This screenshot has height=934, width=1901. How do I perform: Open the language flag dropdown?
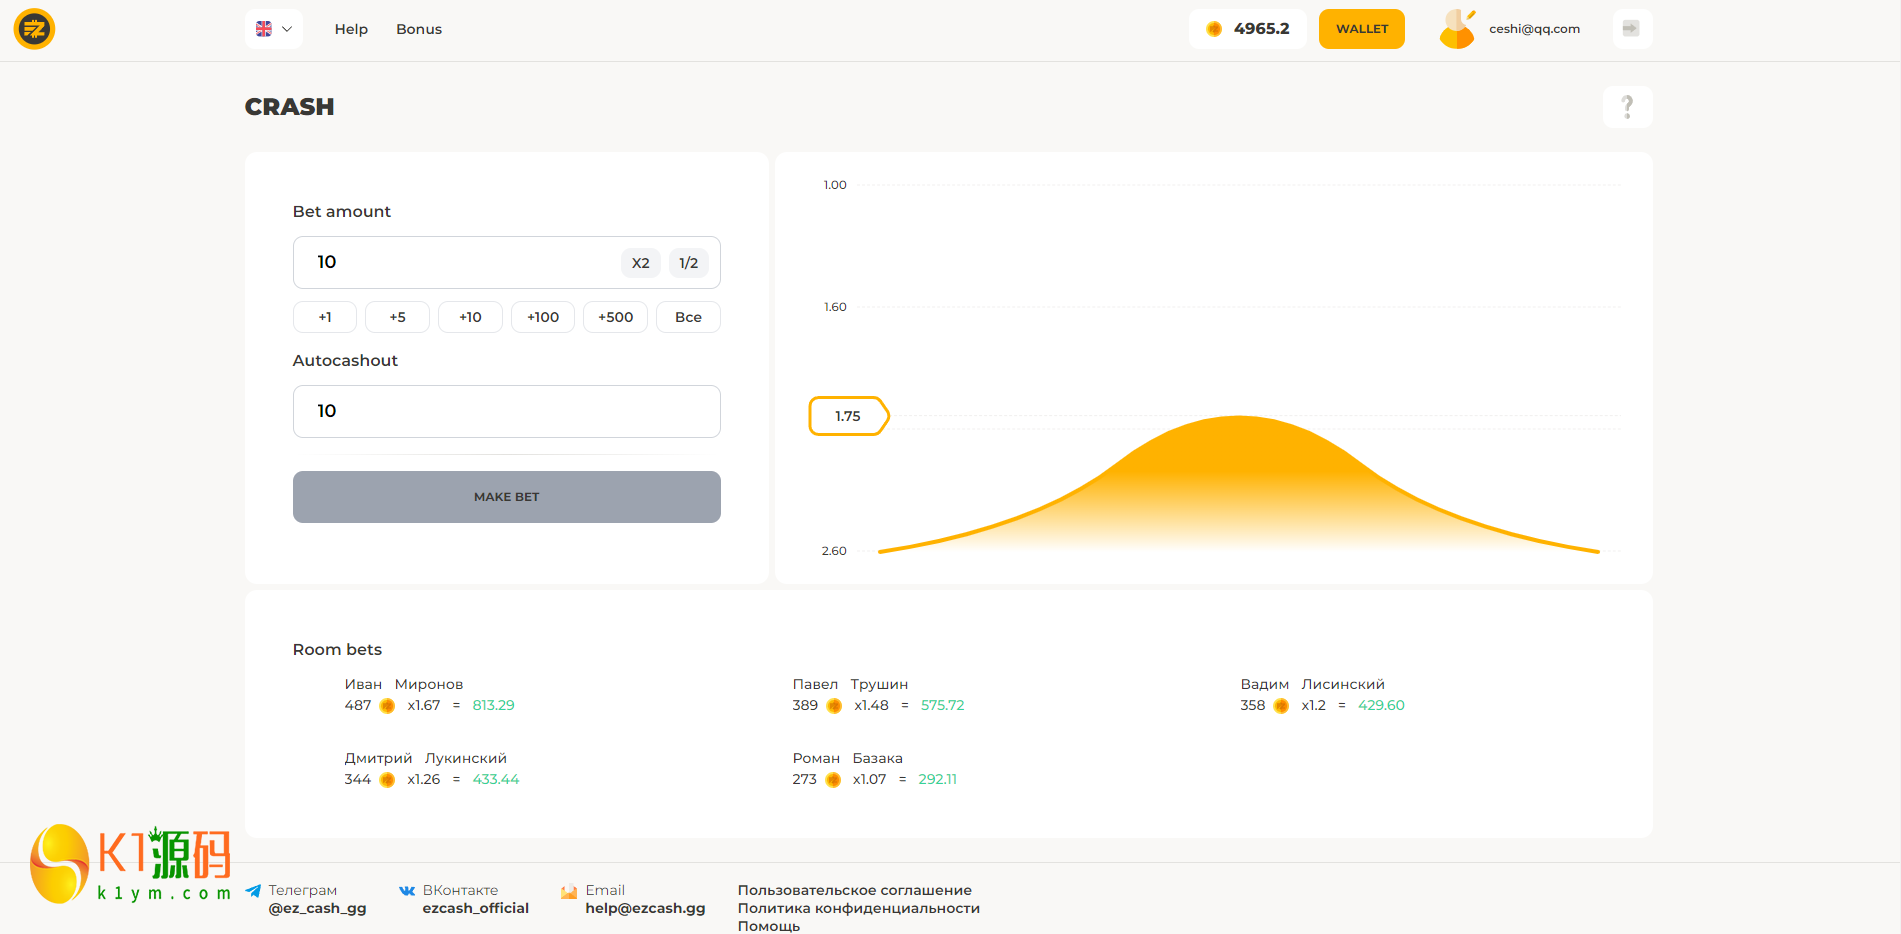point(273,29)
